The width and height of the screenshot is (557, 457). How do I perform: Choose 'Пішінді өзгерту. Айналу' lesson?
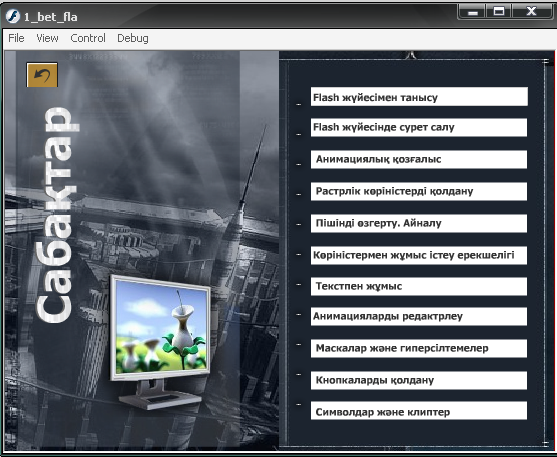click(419, 223)
